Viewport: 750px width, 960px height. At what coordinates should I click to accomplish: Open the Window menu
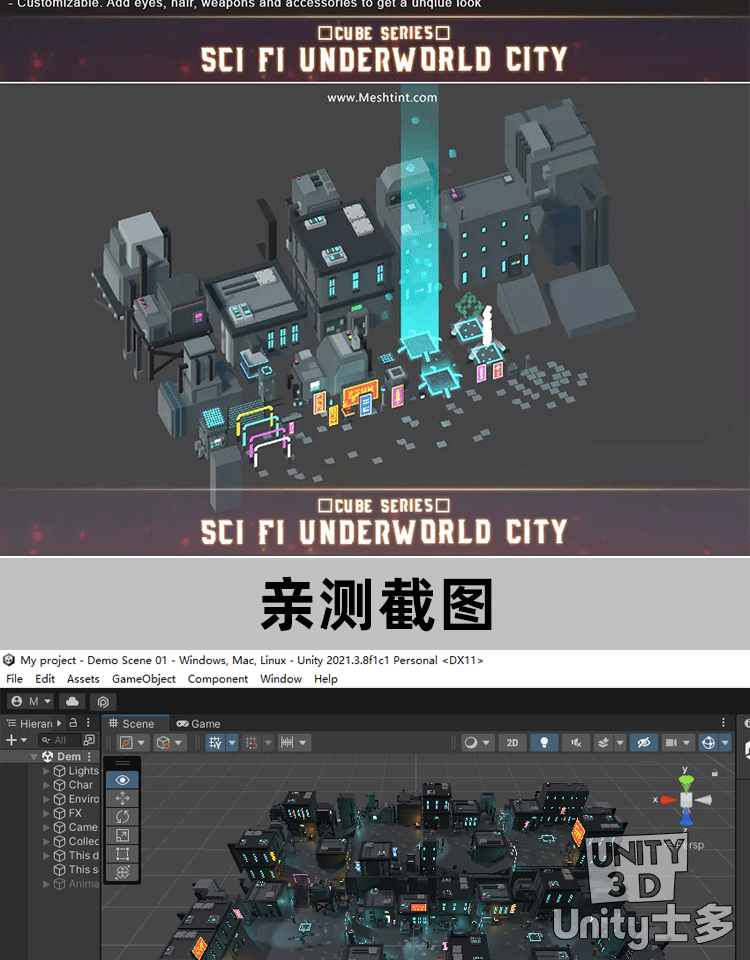(x=281, y=679)
